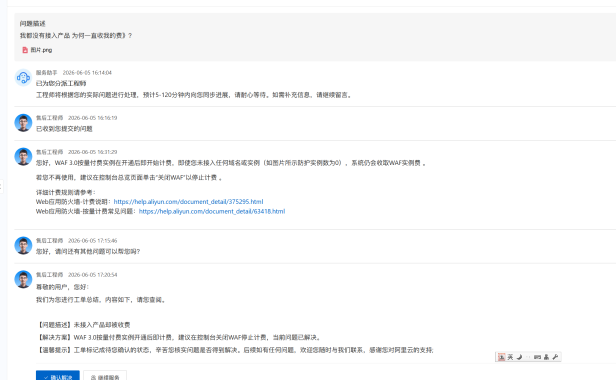Toggle the 英 language mode in IME bar
616x380 pixels.
tap(510, 357)
